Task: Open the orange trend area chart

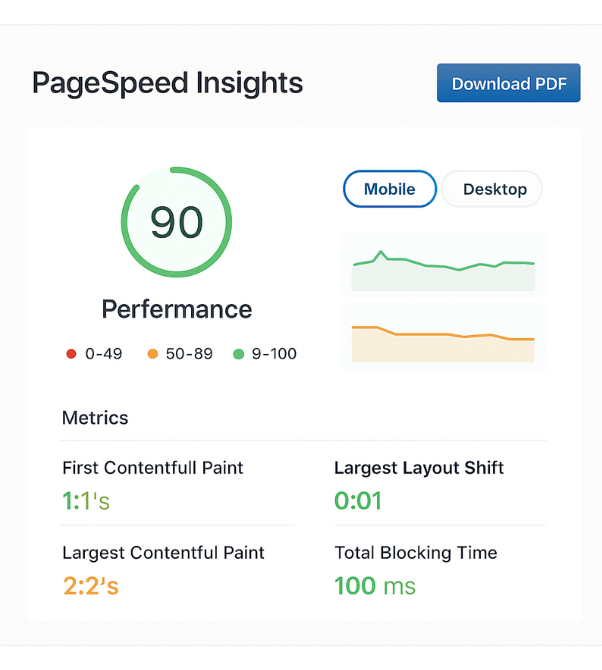Action: tap(443, 338)
